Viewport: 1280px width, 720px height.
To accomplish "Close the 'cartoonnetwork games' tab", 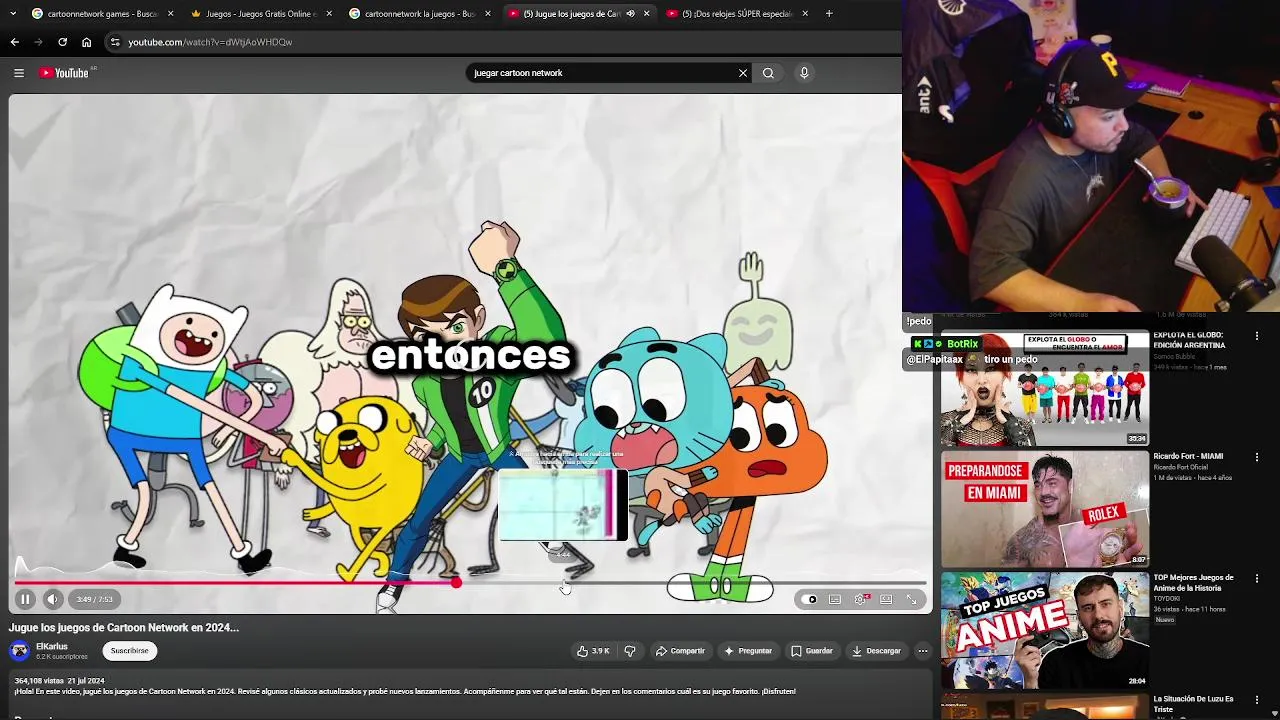I will (170, 14).
